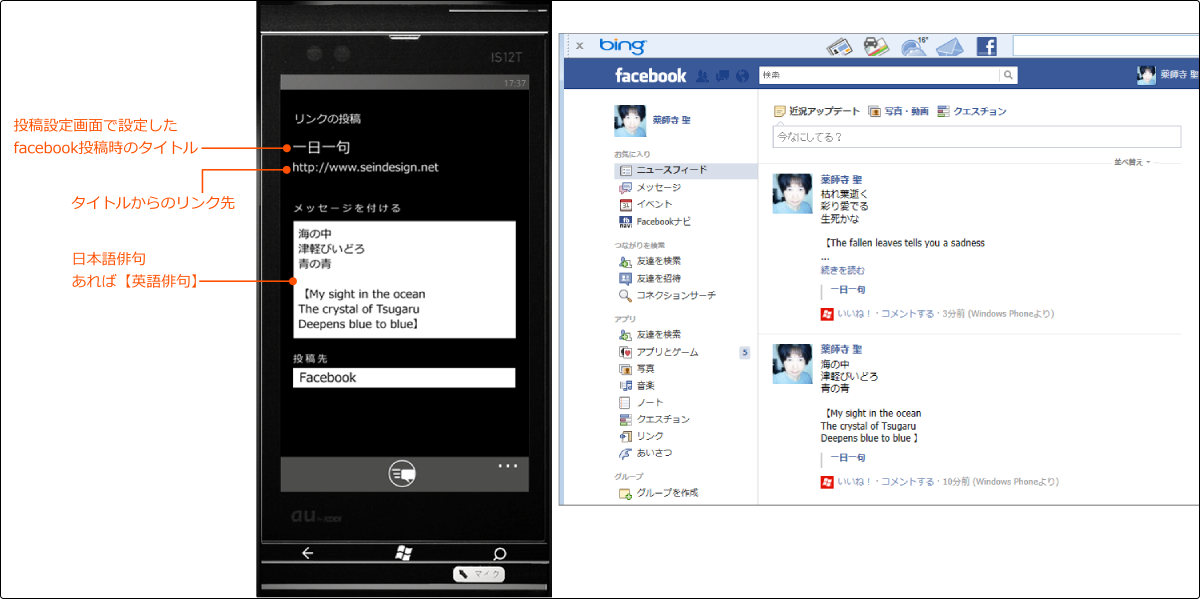
Task: Select the クエスチョン composer tab
Action: 972,111
